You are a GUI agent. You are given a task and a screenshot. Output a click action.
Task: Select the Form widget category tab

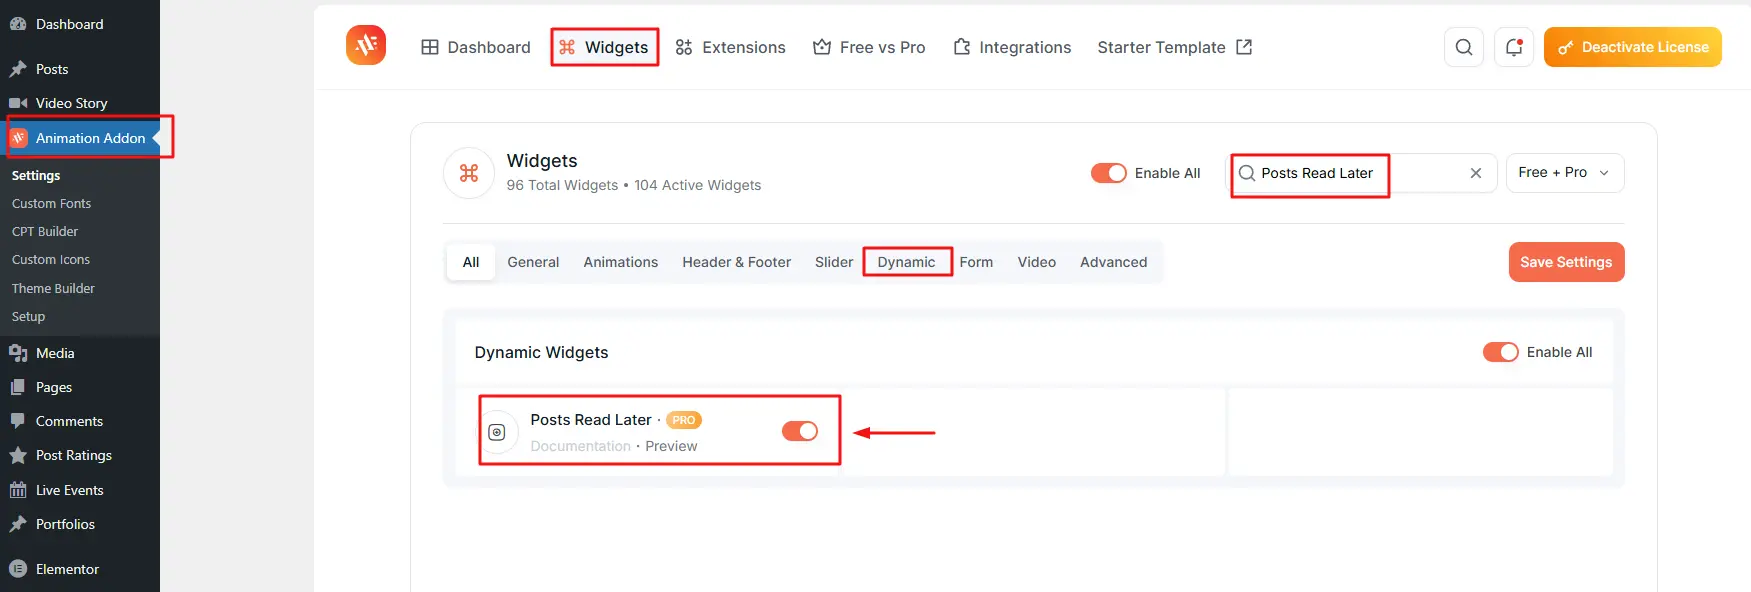tap(976, 262)
